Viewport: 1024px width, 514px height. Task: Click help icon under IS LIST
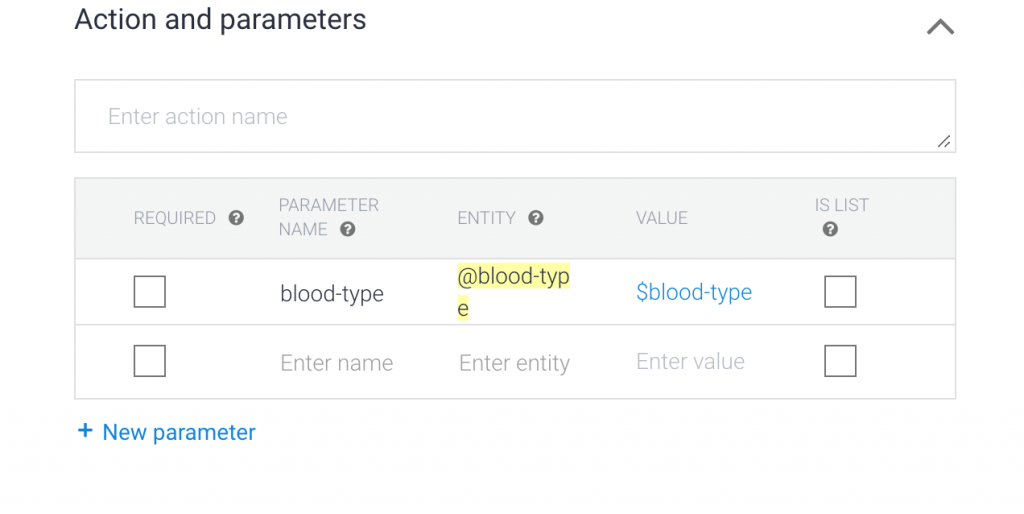pos(830,229)
